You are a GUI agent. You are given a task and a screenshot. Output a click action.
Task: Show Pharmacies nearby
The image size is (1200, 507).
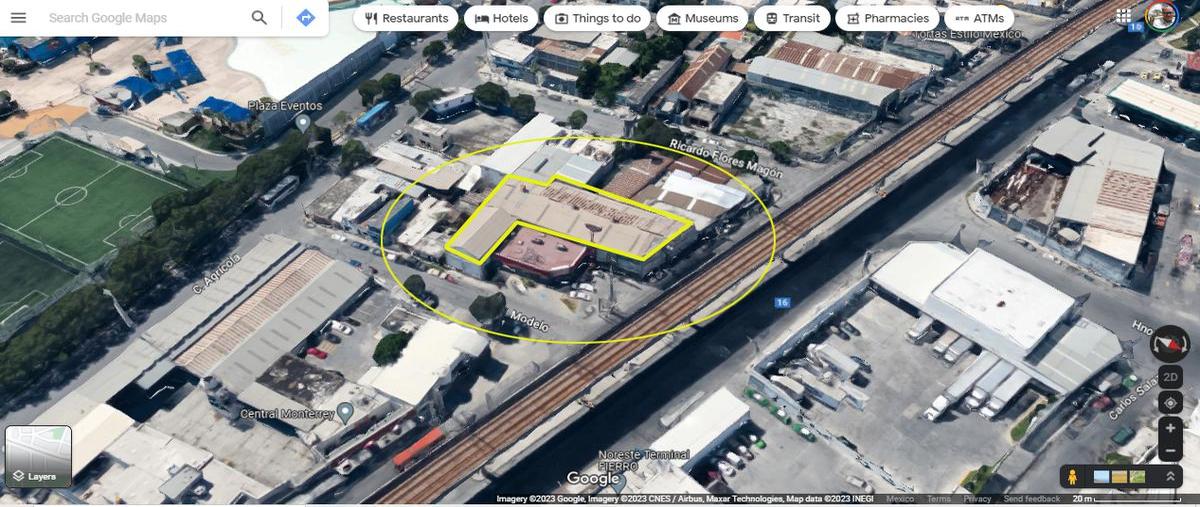(886, 18)
